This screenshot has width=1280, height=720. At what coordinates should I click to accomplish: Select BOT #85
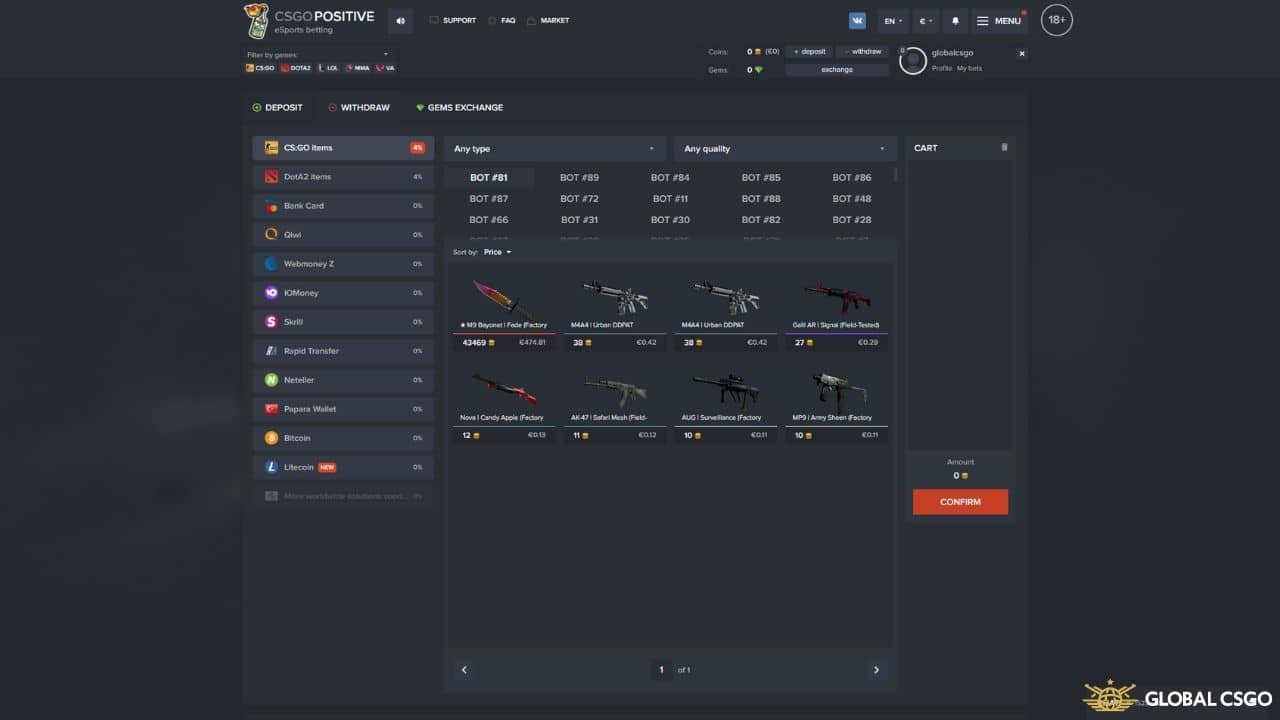coord(761,178)
